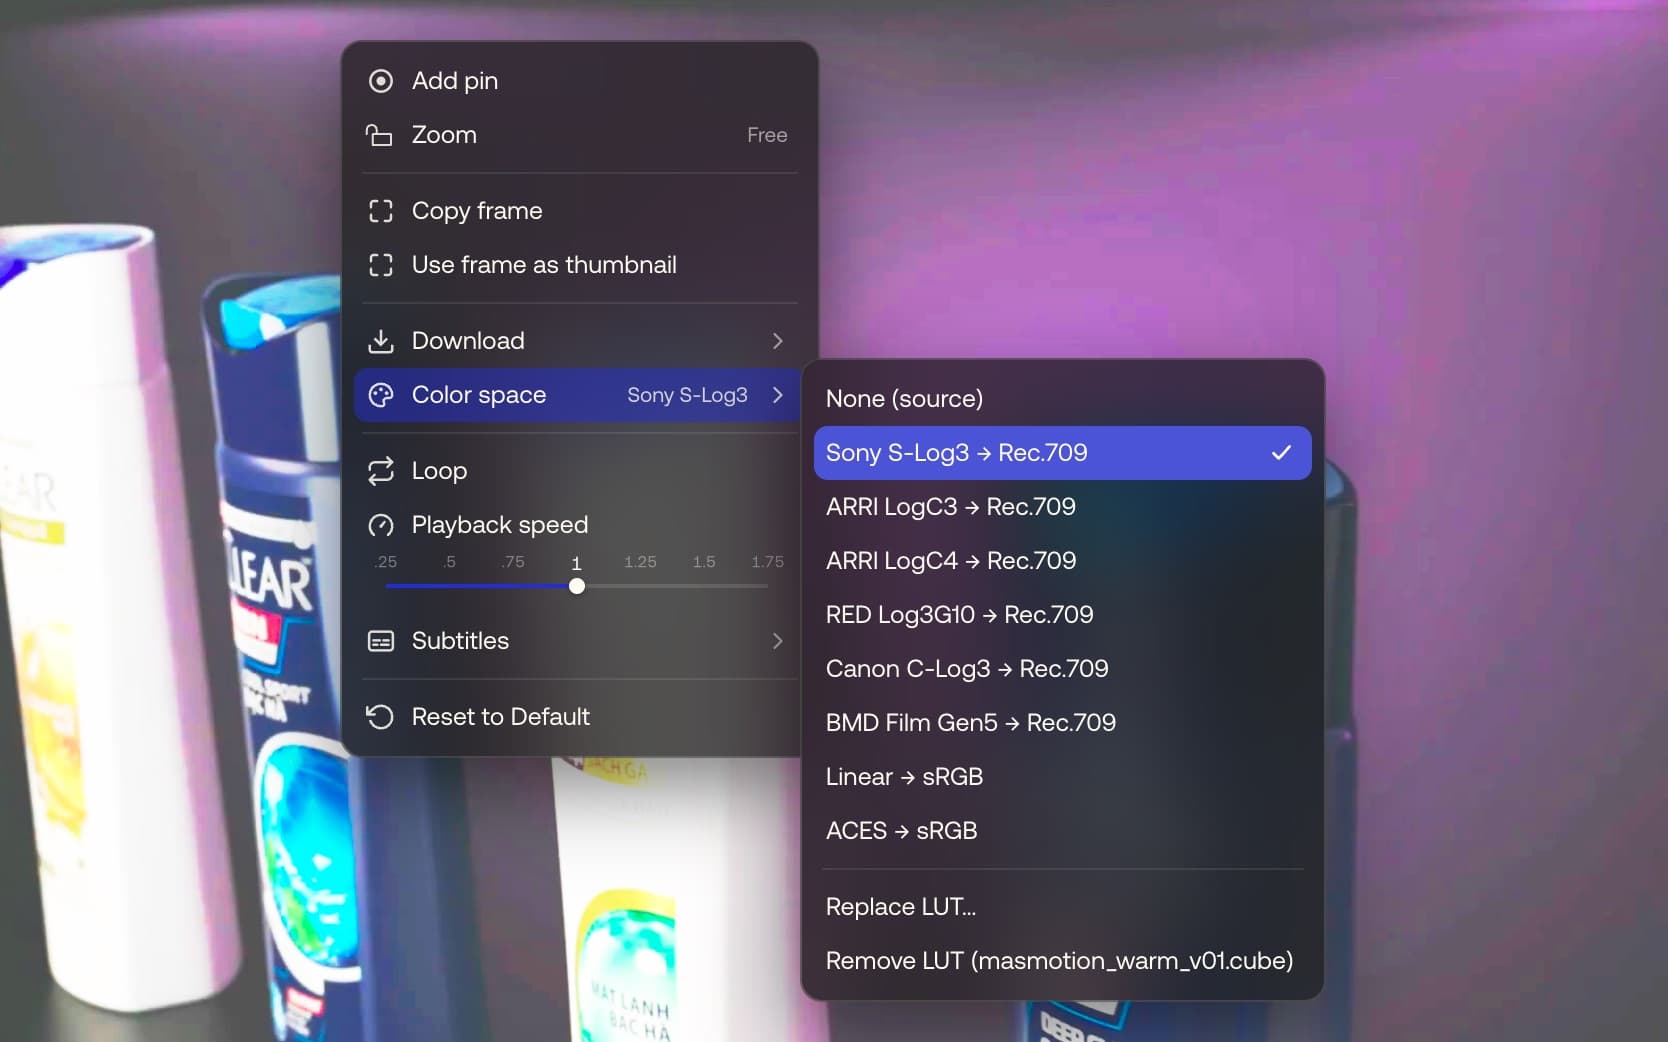
Task: Choose ARRI LogC3 → Rec.709
Action: (1062, 507)
